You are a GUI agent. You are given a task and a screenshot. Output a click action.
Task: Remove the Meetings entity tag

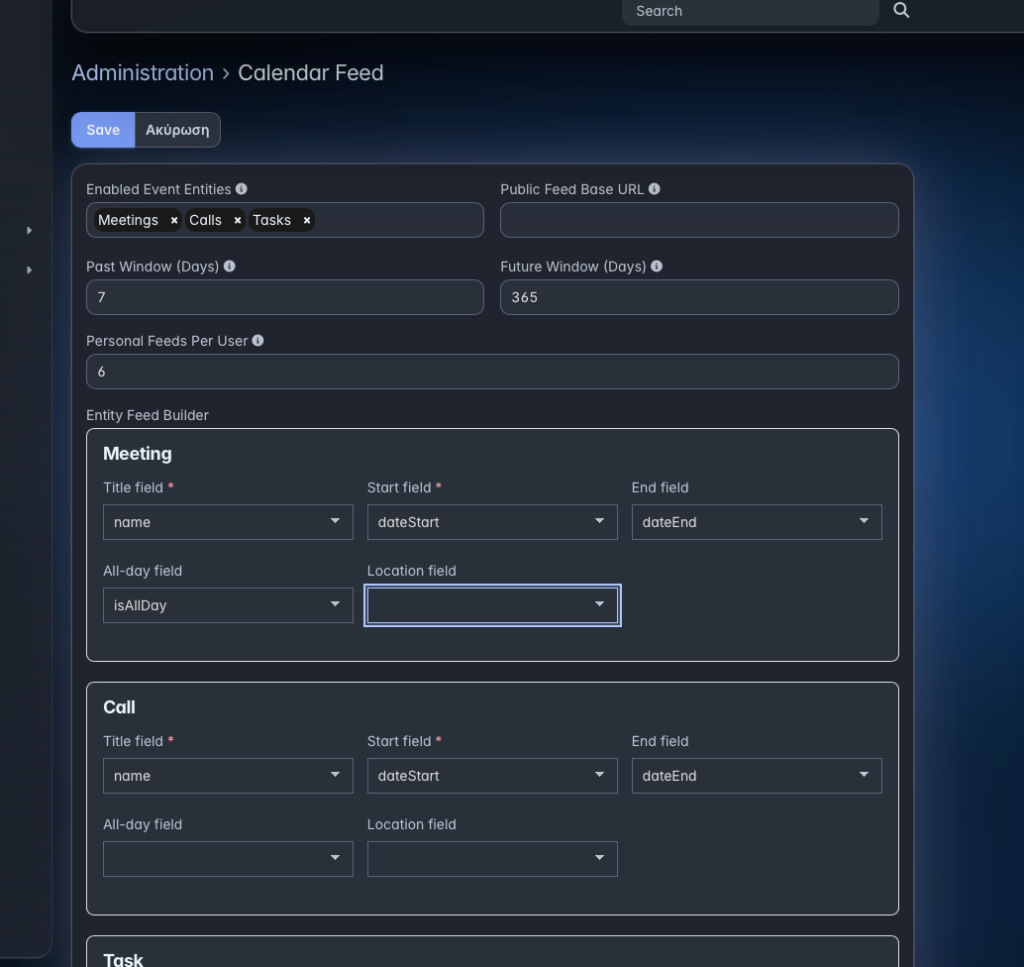point(174,221)
